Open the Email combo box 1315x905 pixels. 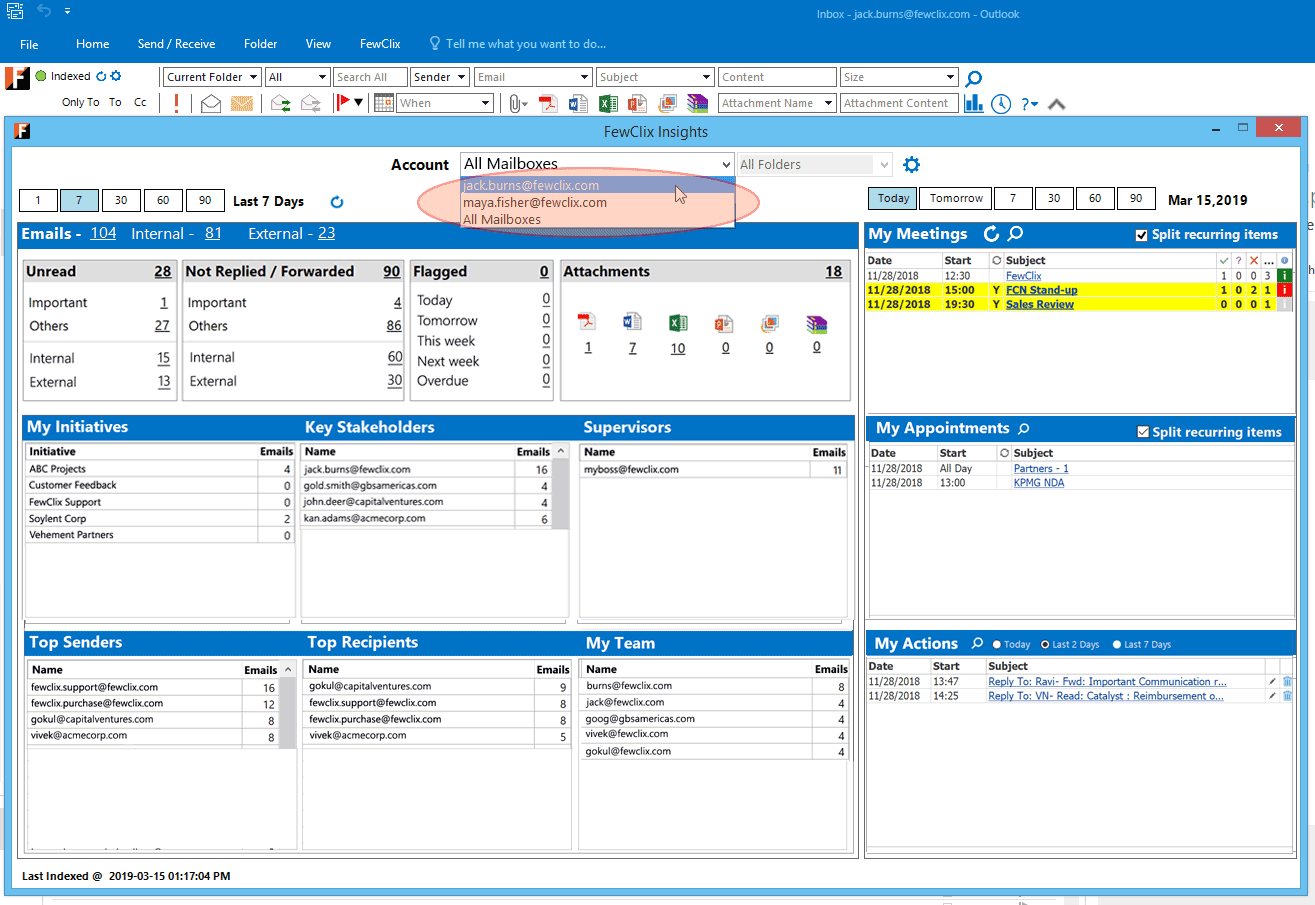(532, 77)
